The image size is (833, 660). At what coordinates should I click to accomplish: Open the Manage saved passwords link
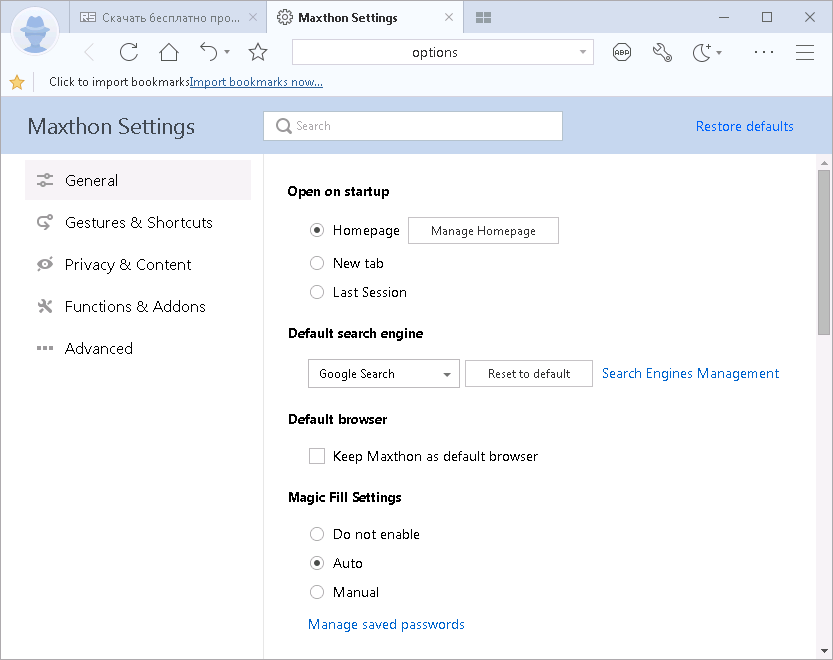pos(386,625)
